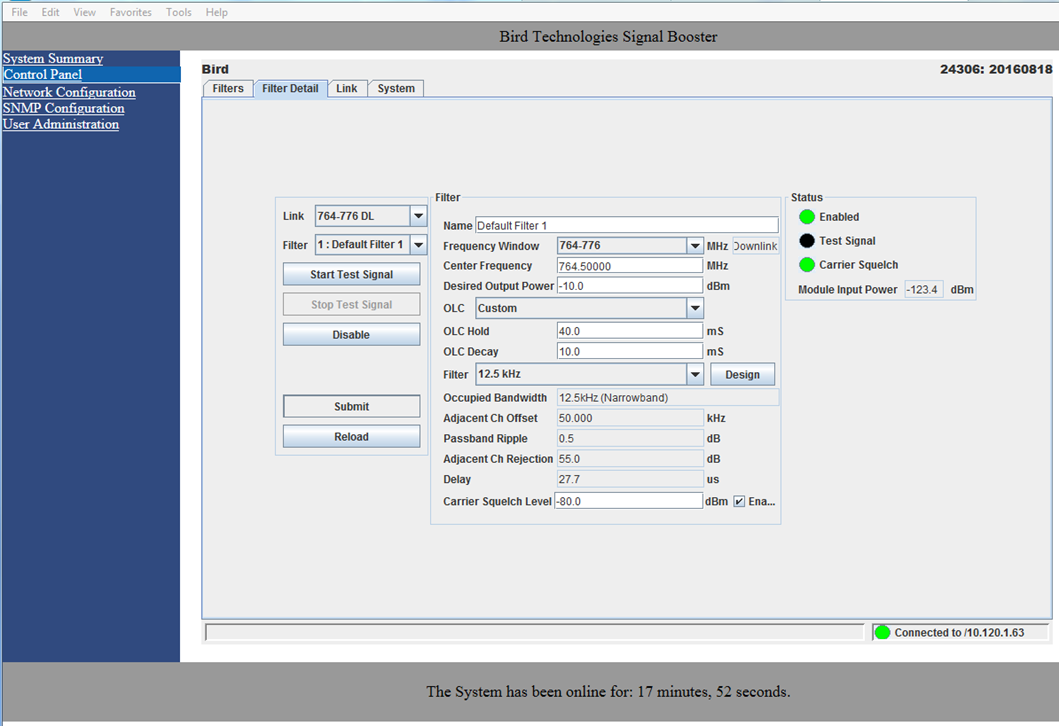Click the Connected to /10.120.1.63 status text
This screenshot has height=726, width=1059.
coord(959,633)
